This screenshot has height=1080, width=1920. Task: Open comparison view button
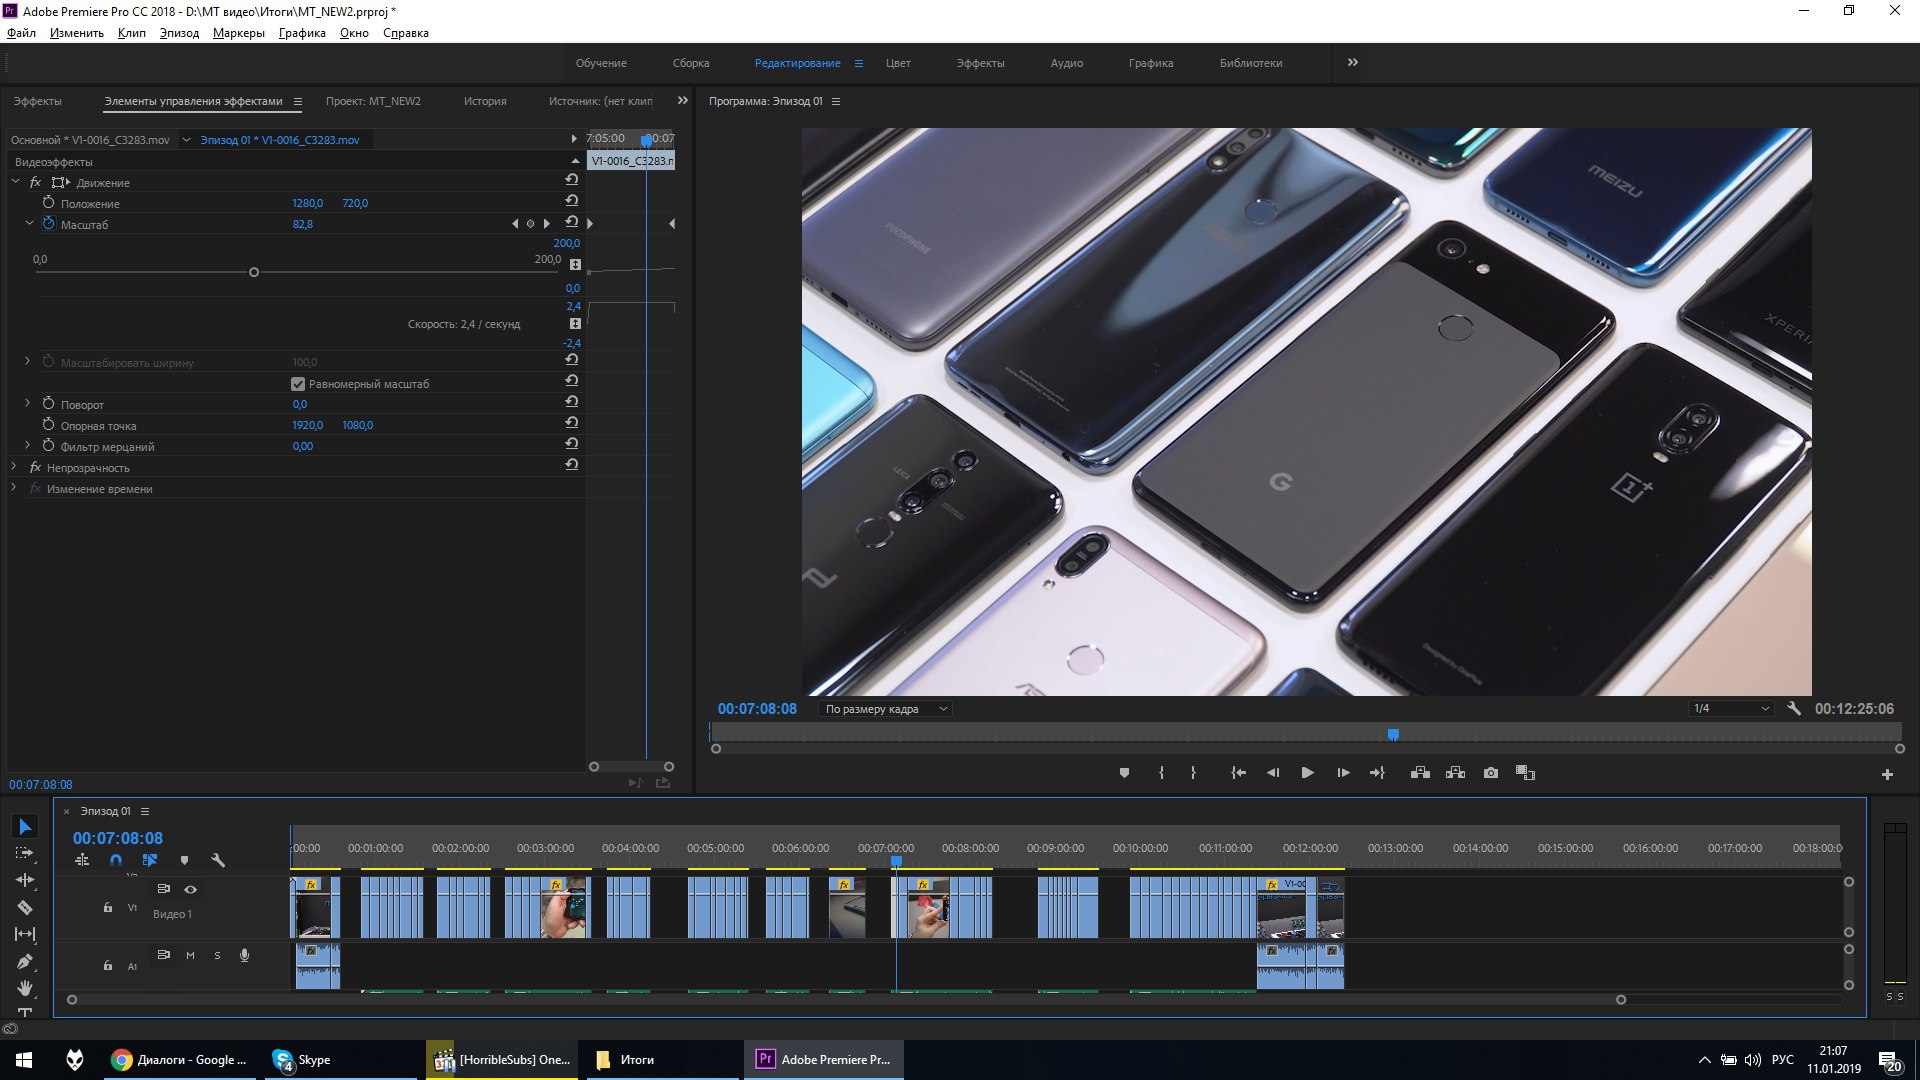click(x=1525, y=773)
